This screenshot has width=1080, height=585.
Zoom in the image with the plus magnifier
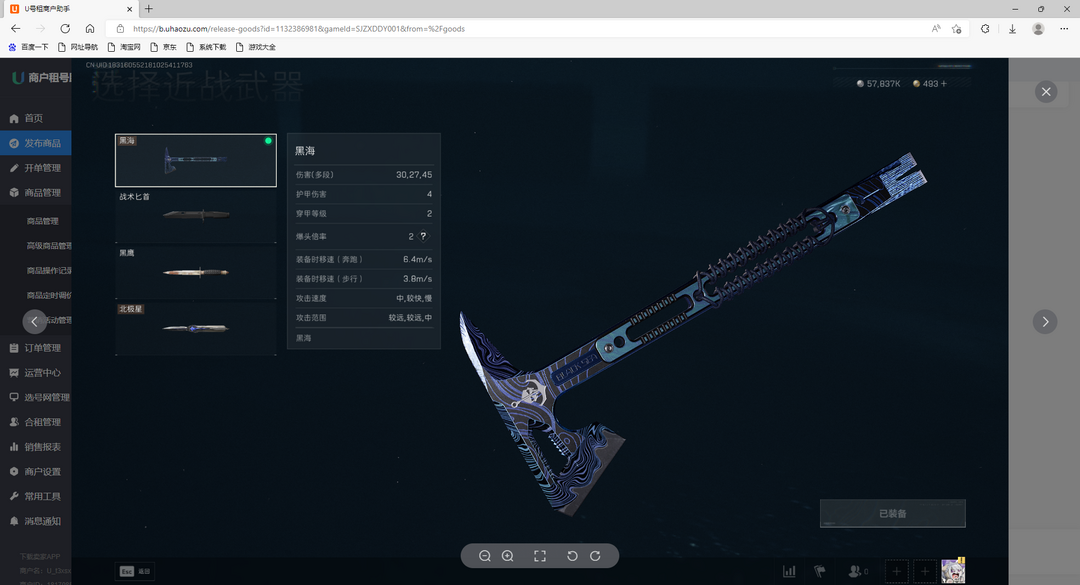[507, 556]
